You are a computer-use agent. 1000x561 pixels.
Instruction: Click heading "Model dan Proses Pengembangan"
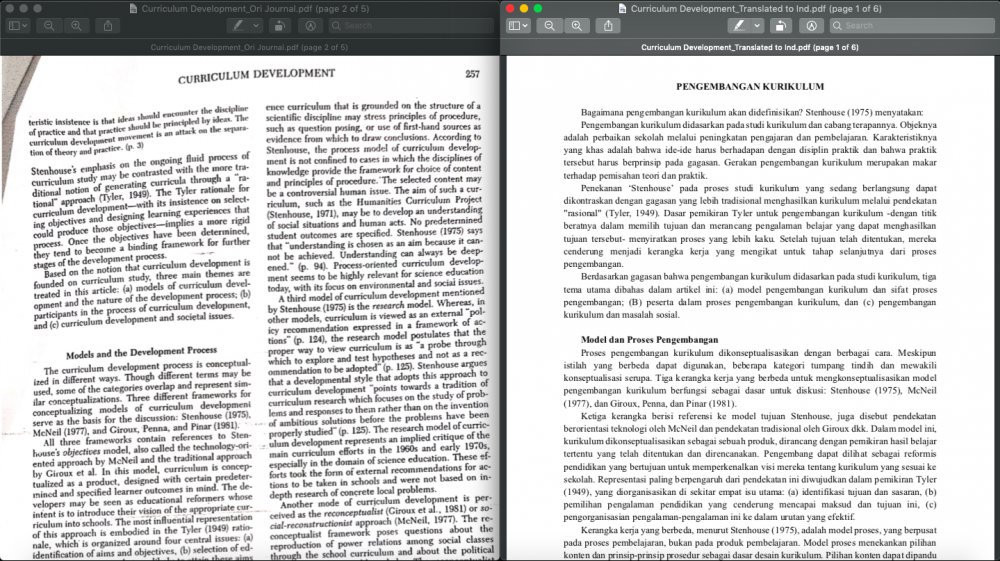click(649, 340)
